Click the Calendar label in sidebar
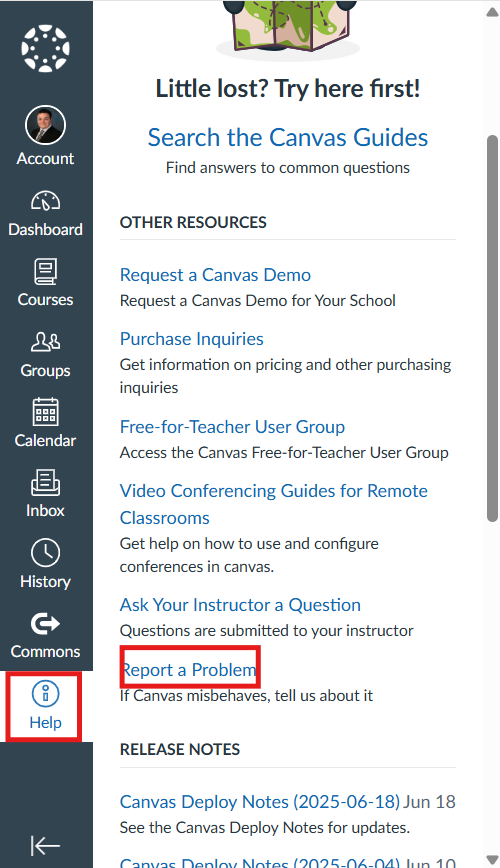 click(45, 441)
